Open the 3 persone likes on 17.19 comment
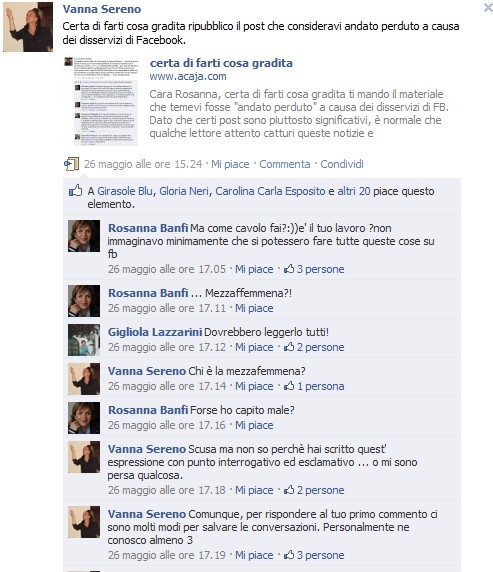The image size is (493, 572). [x=314, y=555]
